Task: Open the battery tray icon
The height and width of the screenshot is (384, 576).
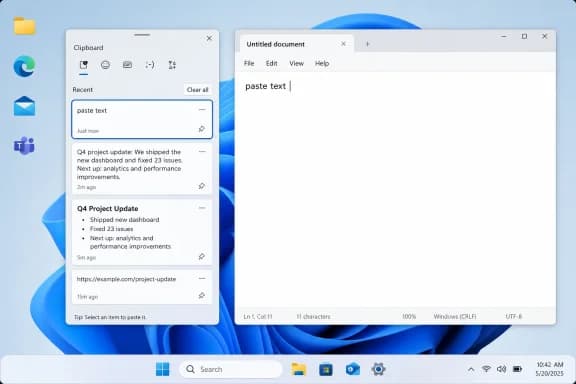Action: pos(517,369)
